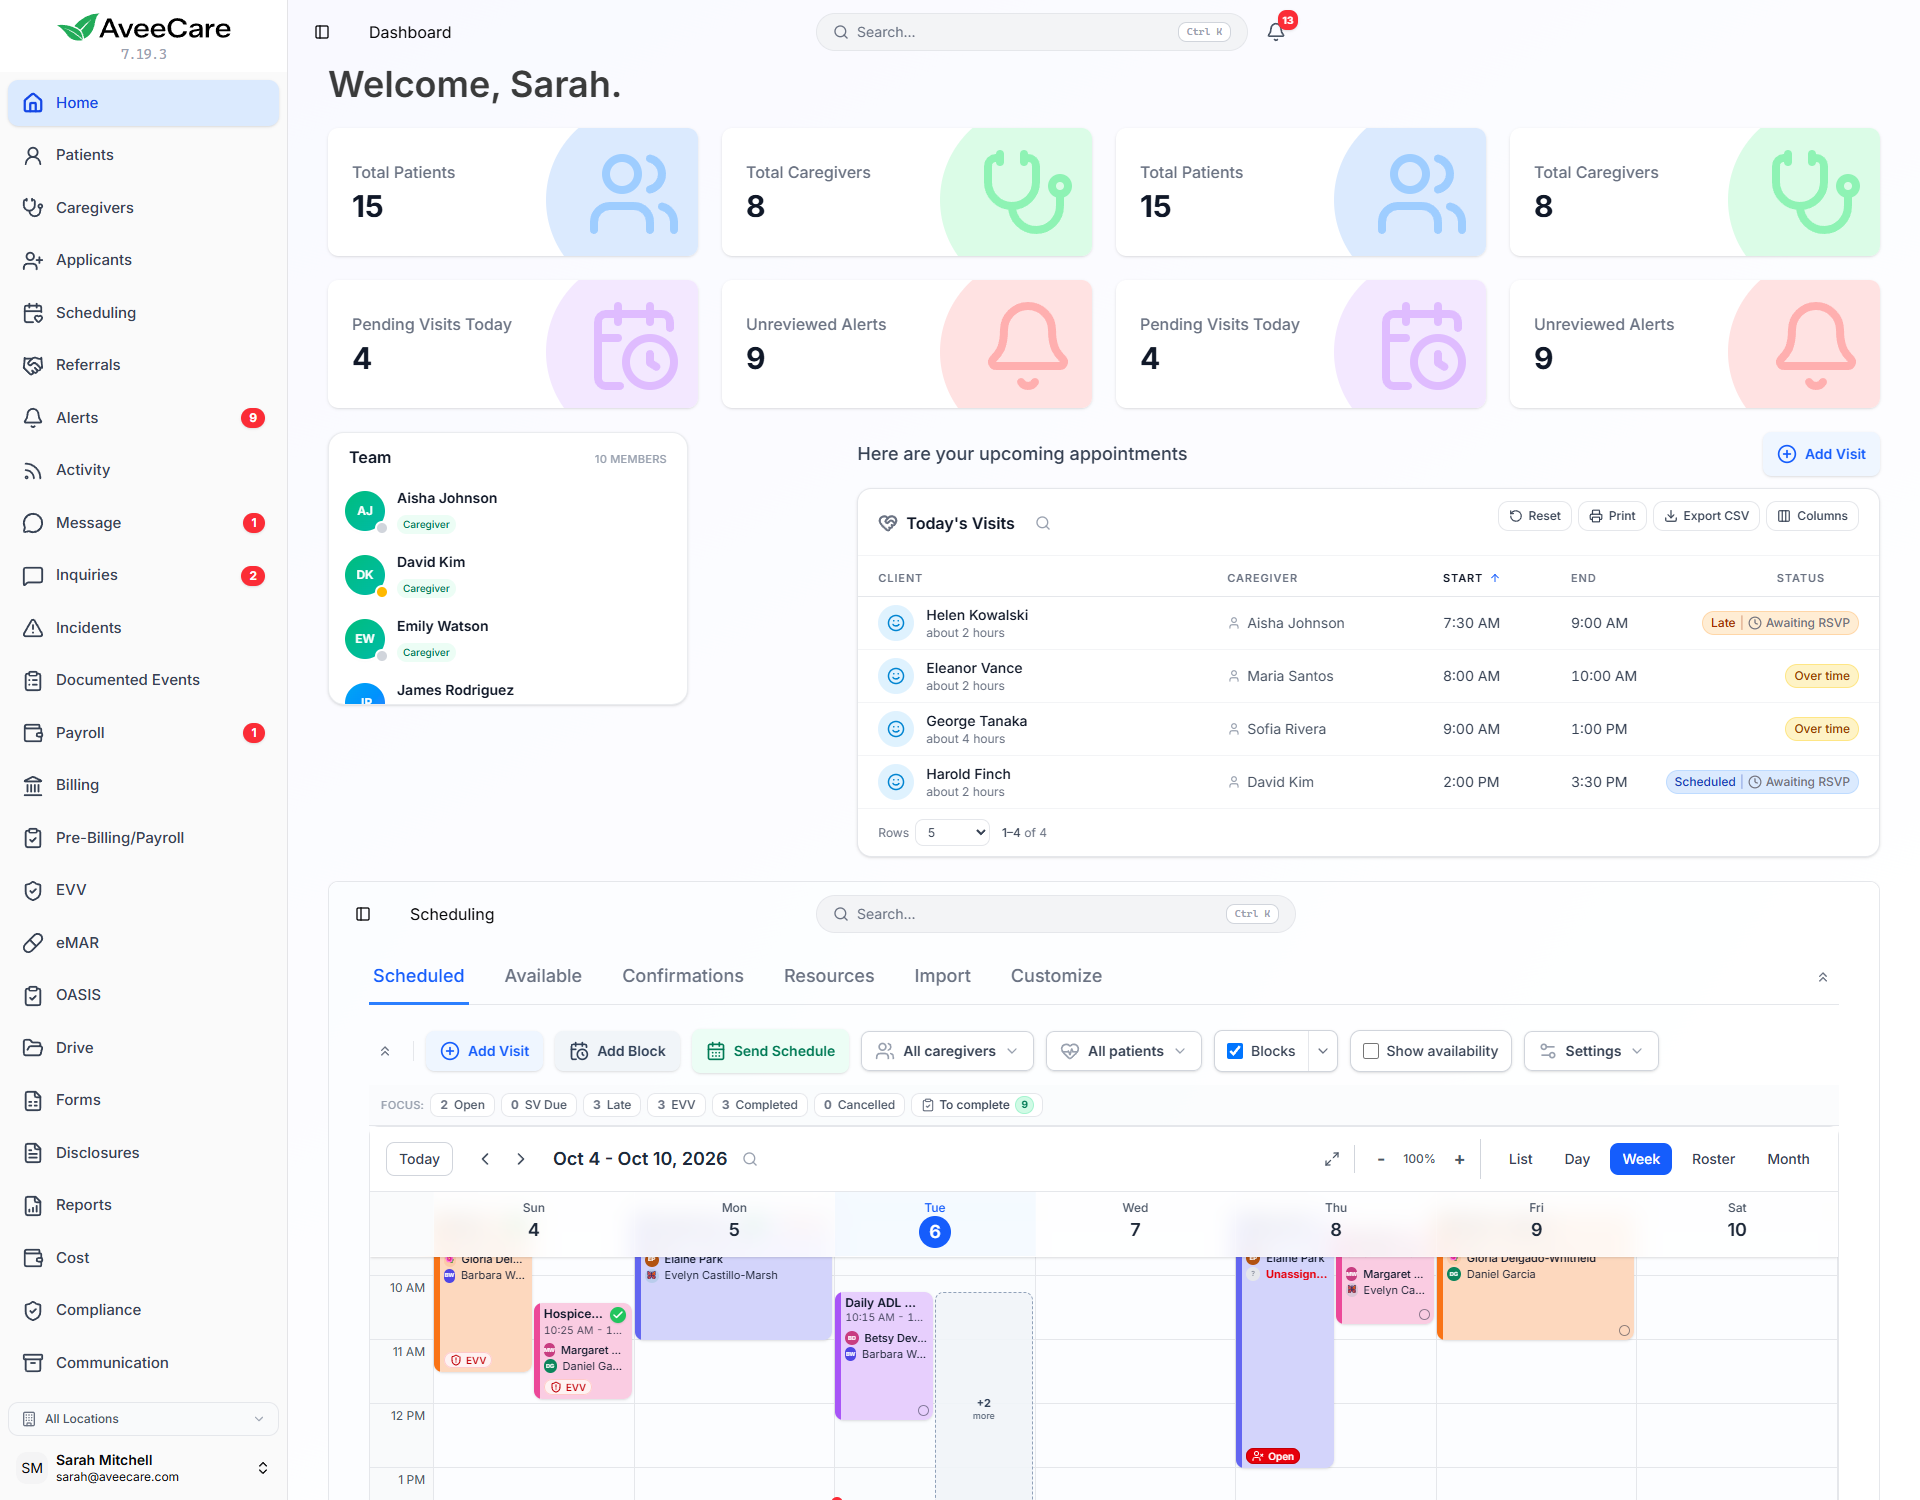
Task: Switch to the Confirmations tab
Action: click(683, 976)
